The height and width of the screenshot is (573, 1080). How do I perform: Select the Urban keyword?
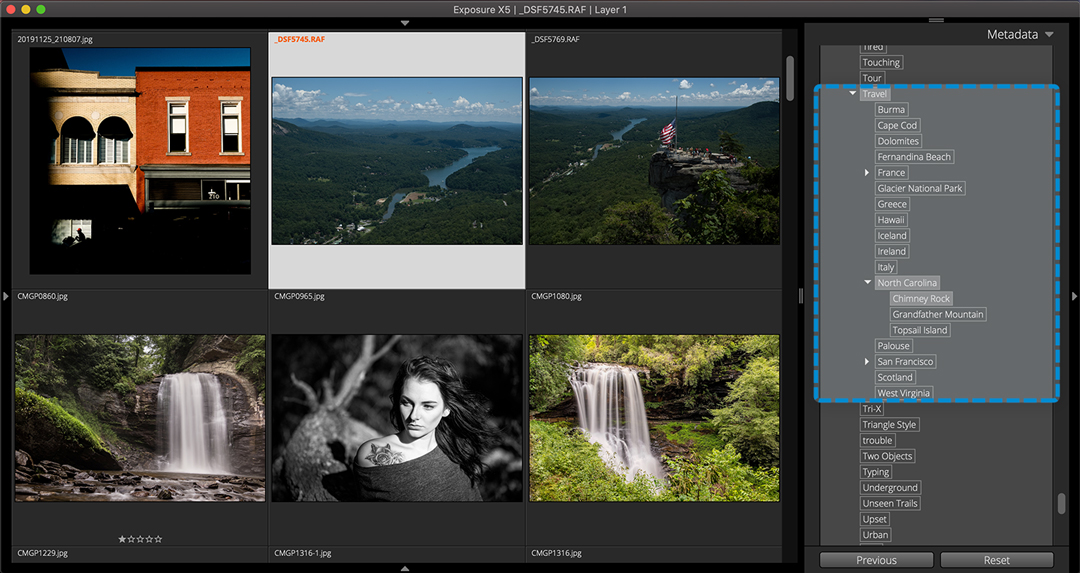click(x=875, y=535)
